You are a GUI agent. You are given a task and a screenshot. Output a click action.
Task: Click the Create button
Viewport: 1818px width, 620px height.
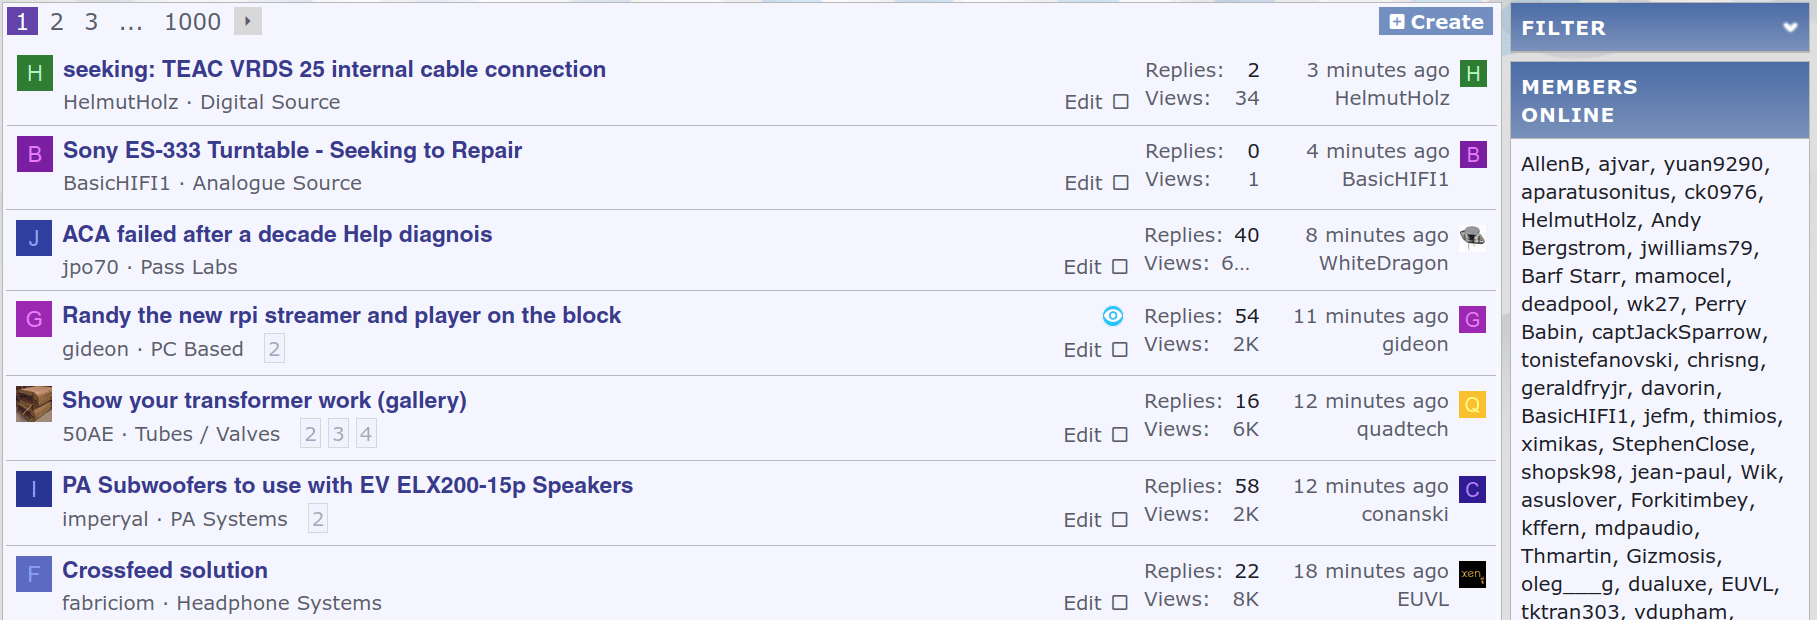pos(1435,21)
